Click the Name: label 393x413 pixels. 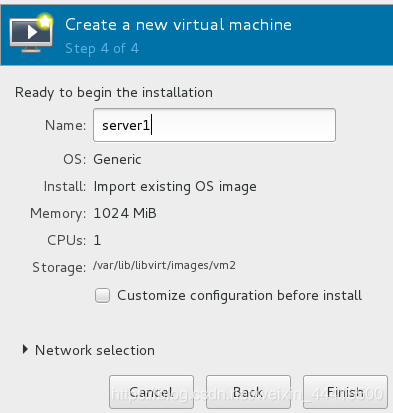click(66, 125)
